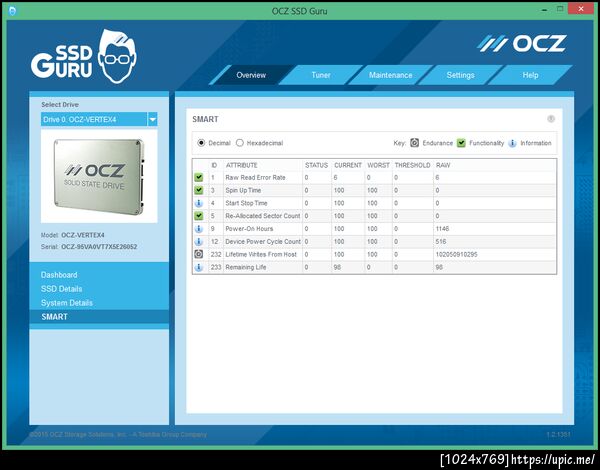The height and width of the screenshot is (470, 600).
Task: Click the serial number OCZ-95VA0VT7X5E26052
Action: click(99, 247)
